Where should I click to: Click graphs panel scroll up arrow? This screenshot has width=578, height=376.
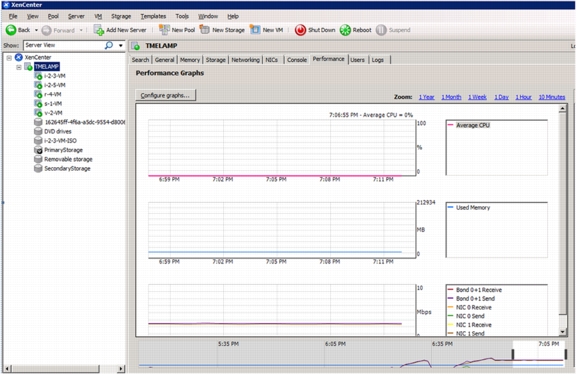tap(563, 108)
